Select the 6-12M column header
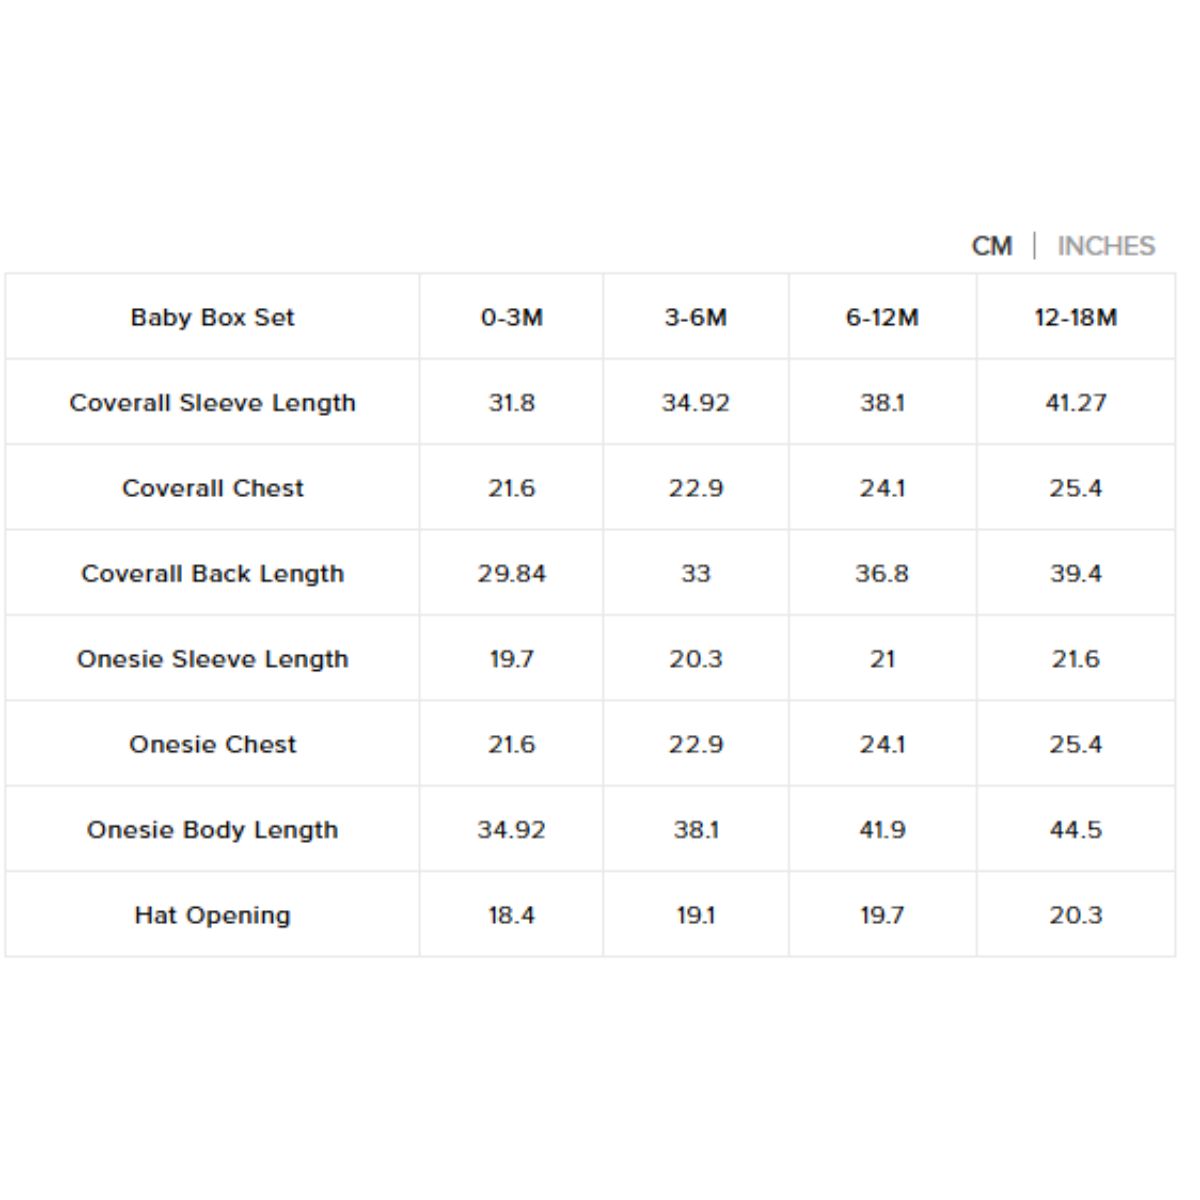This screenshot has height=1200, width=1200. (882, 317)
